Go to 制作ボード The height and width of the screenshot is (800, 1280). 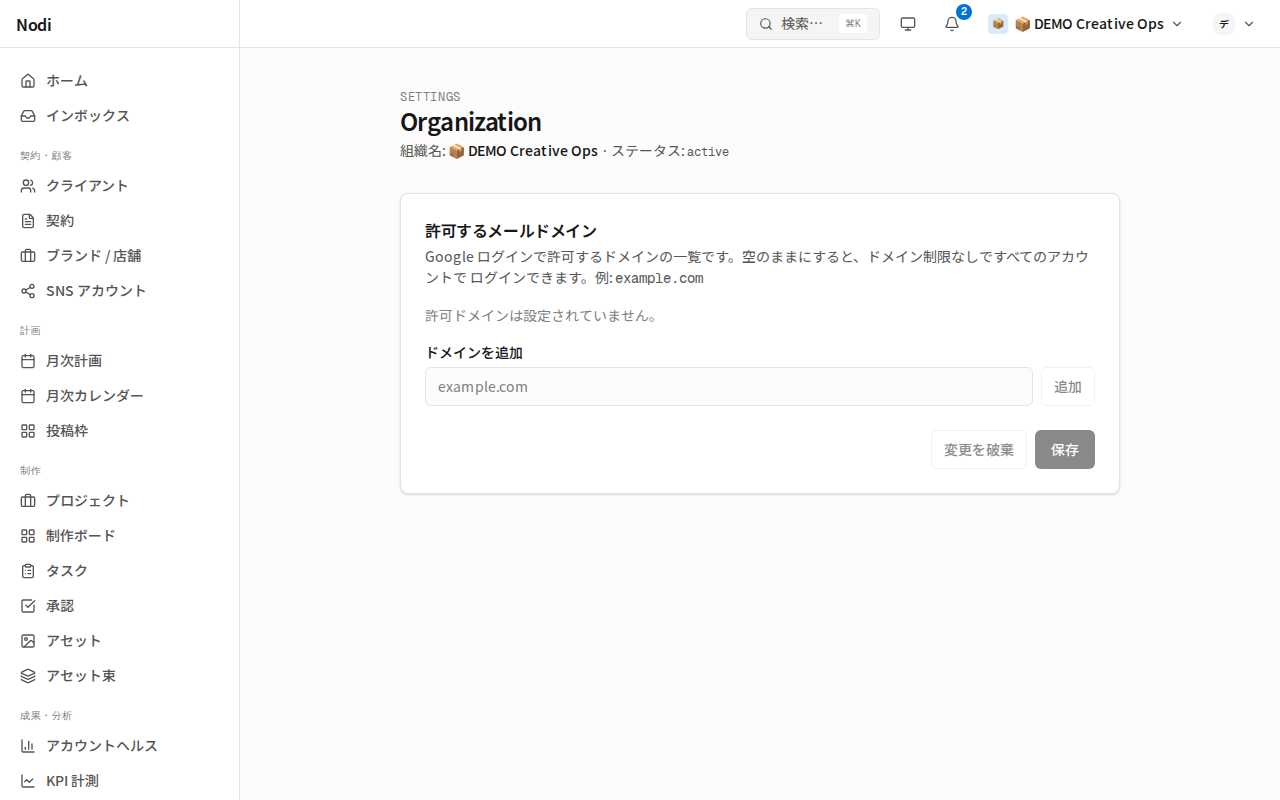coord(120,536)
